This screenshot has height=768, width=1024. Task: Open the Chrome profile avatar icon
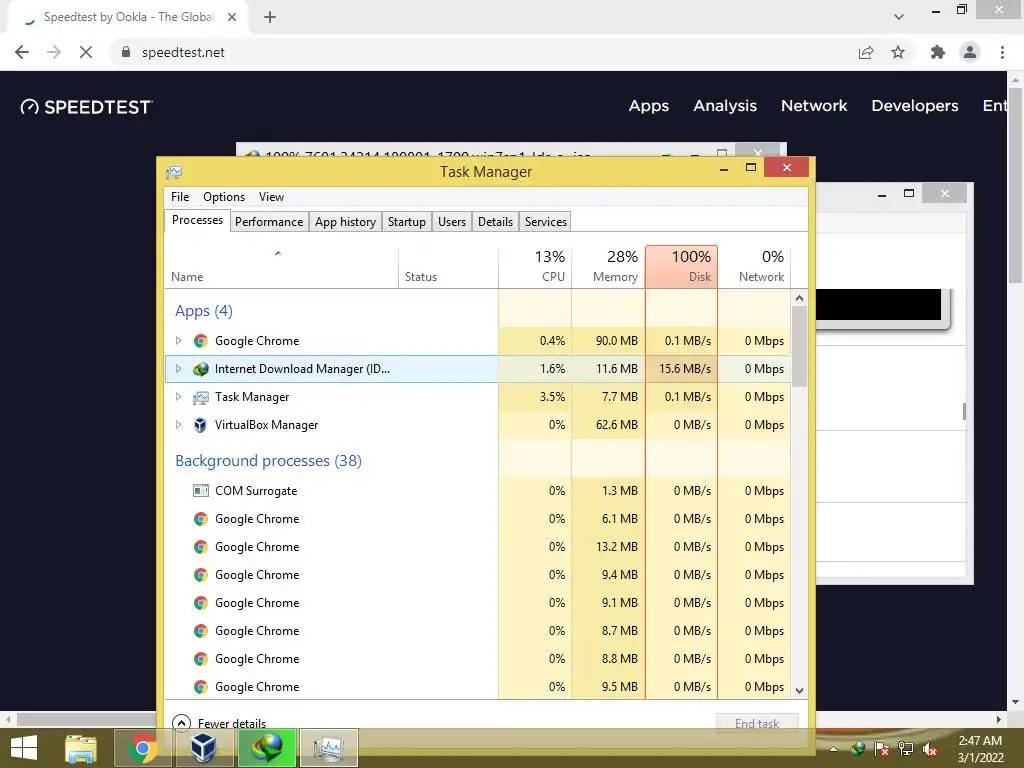coord(970,52)
